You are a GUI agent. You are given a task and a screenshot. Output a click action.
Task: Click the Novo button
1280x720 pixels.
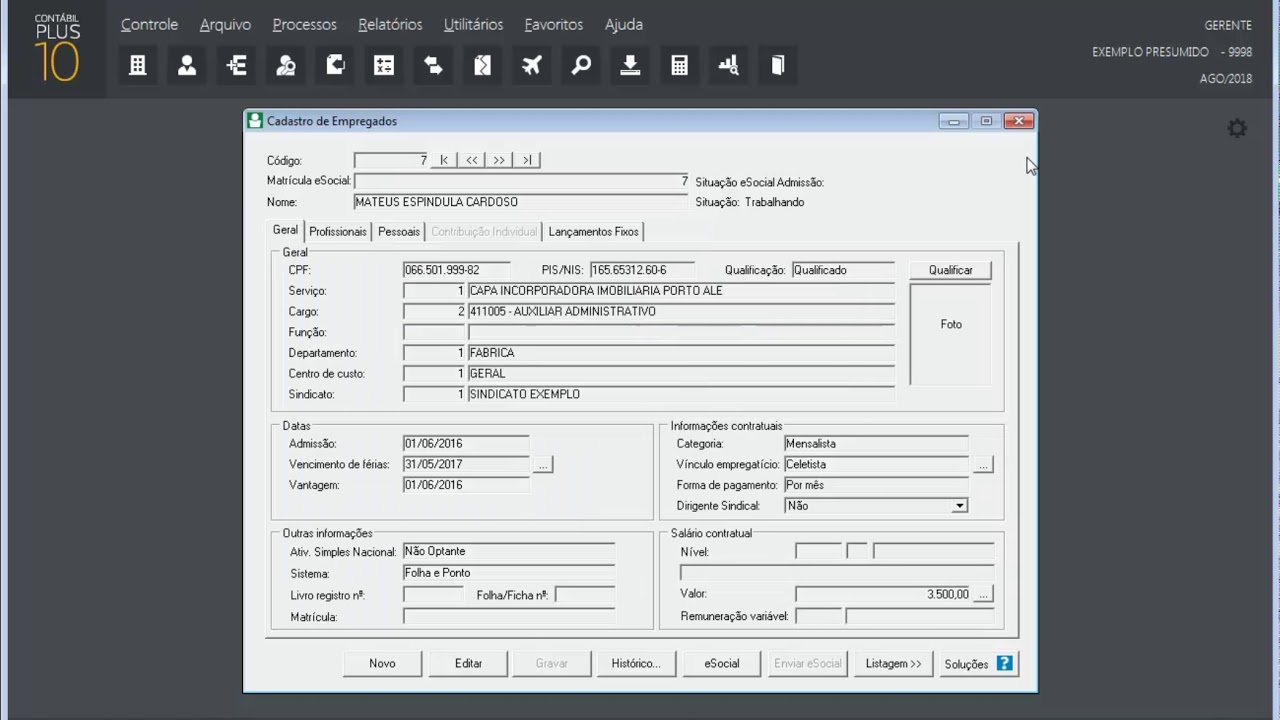point(382,663)
